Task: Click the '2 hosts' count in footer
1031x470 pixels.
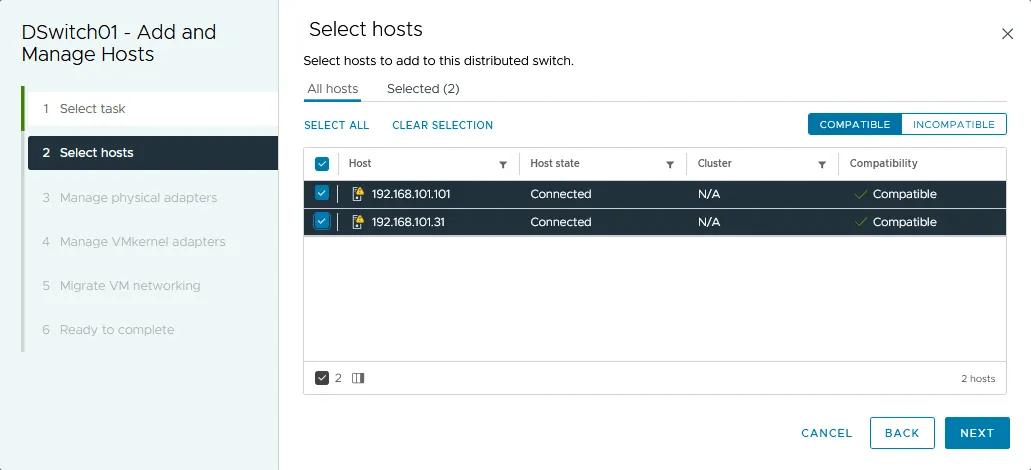Action: [978, 379]
